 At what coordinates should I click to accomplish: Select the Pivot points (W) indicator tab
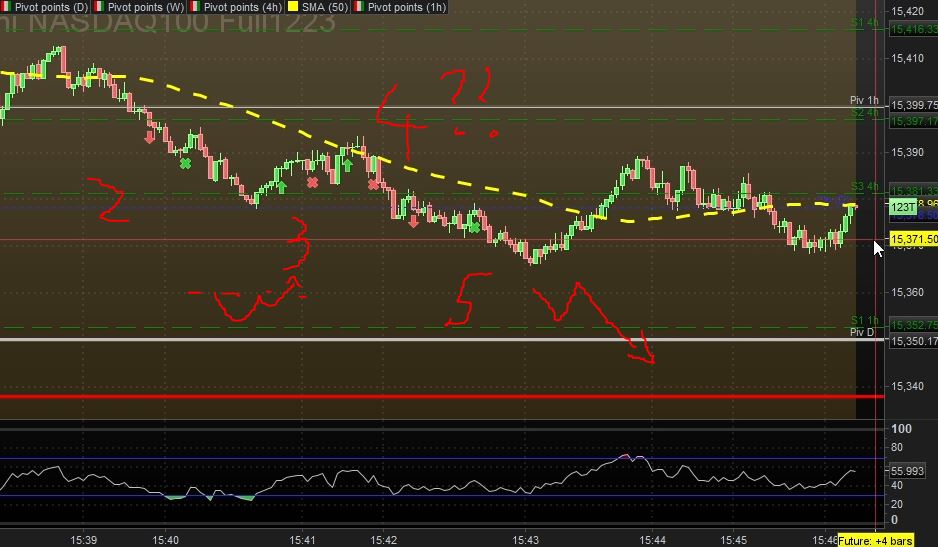(139, 7)
